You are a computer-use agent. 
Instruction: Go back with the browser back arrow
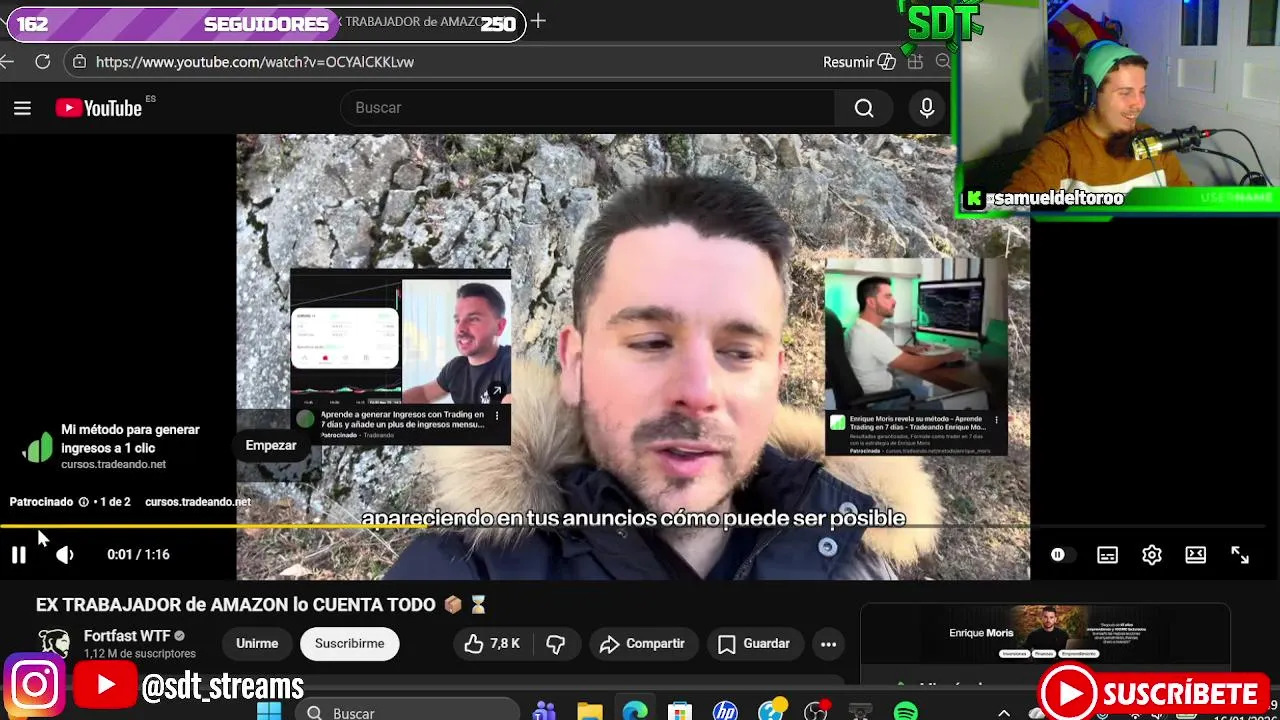click(x=7, y=62)
